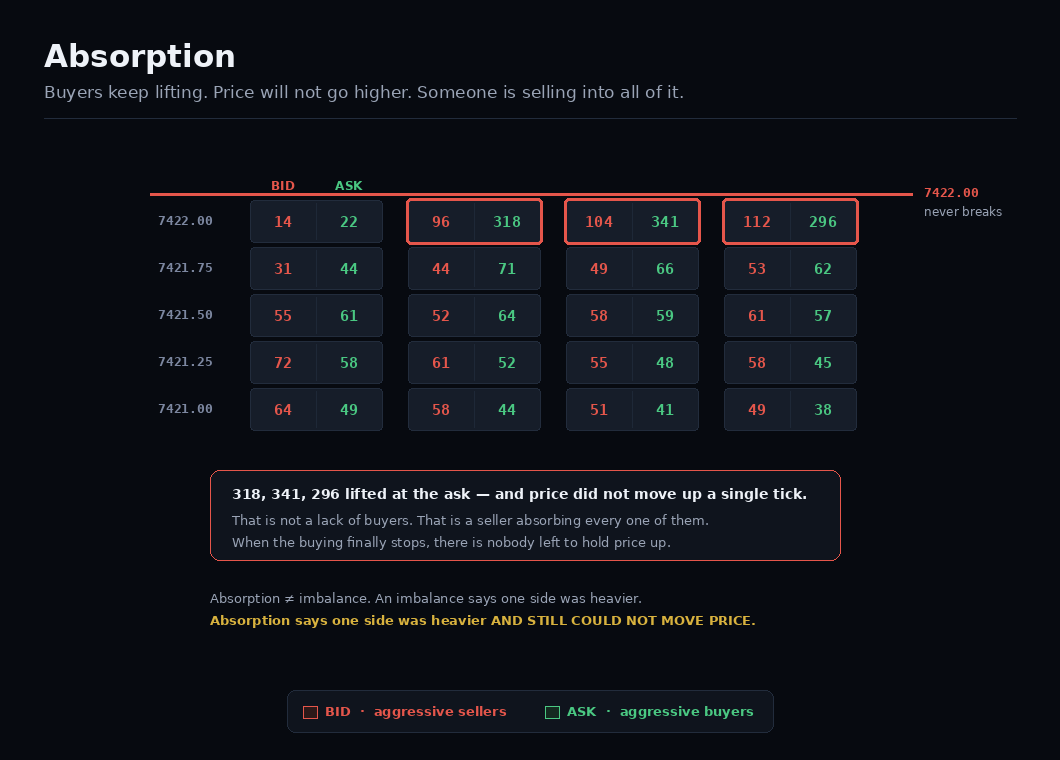Click the 112 bid cell in fourth column
This screenshot has width=1060, height=760.
pyautogui.click(x=757, y=222)
